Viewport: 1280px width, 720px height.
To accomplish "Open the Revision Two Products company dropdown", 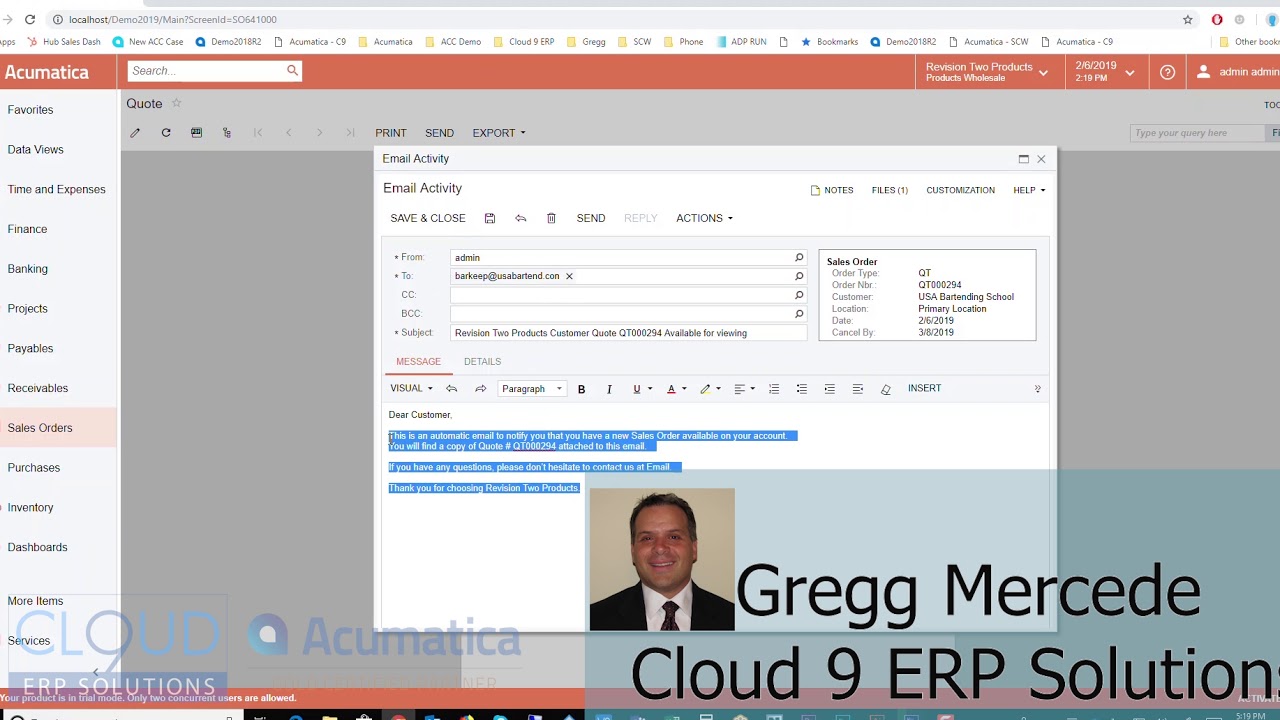I will (986, 72).
